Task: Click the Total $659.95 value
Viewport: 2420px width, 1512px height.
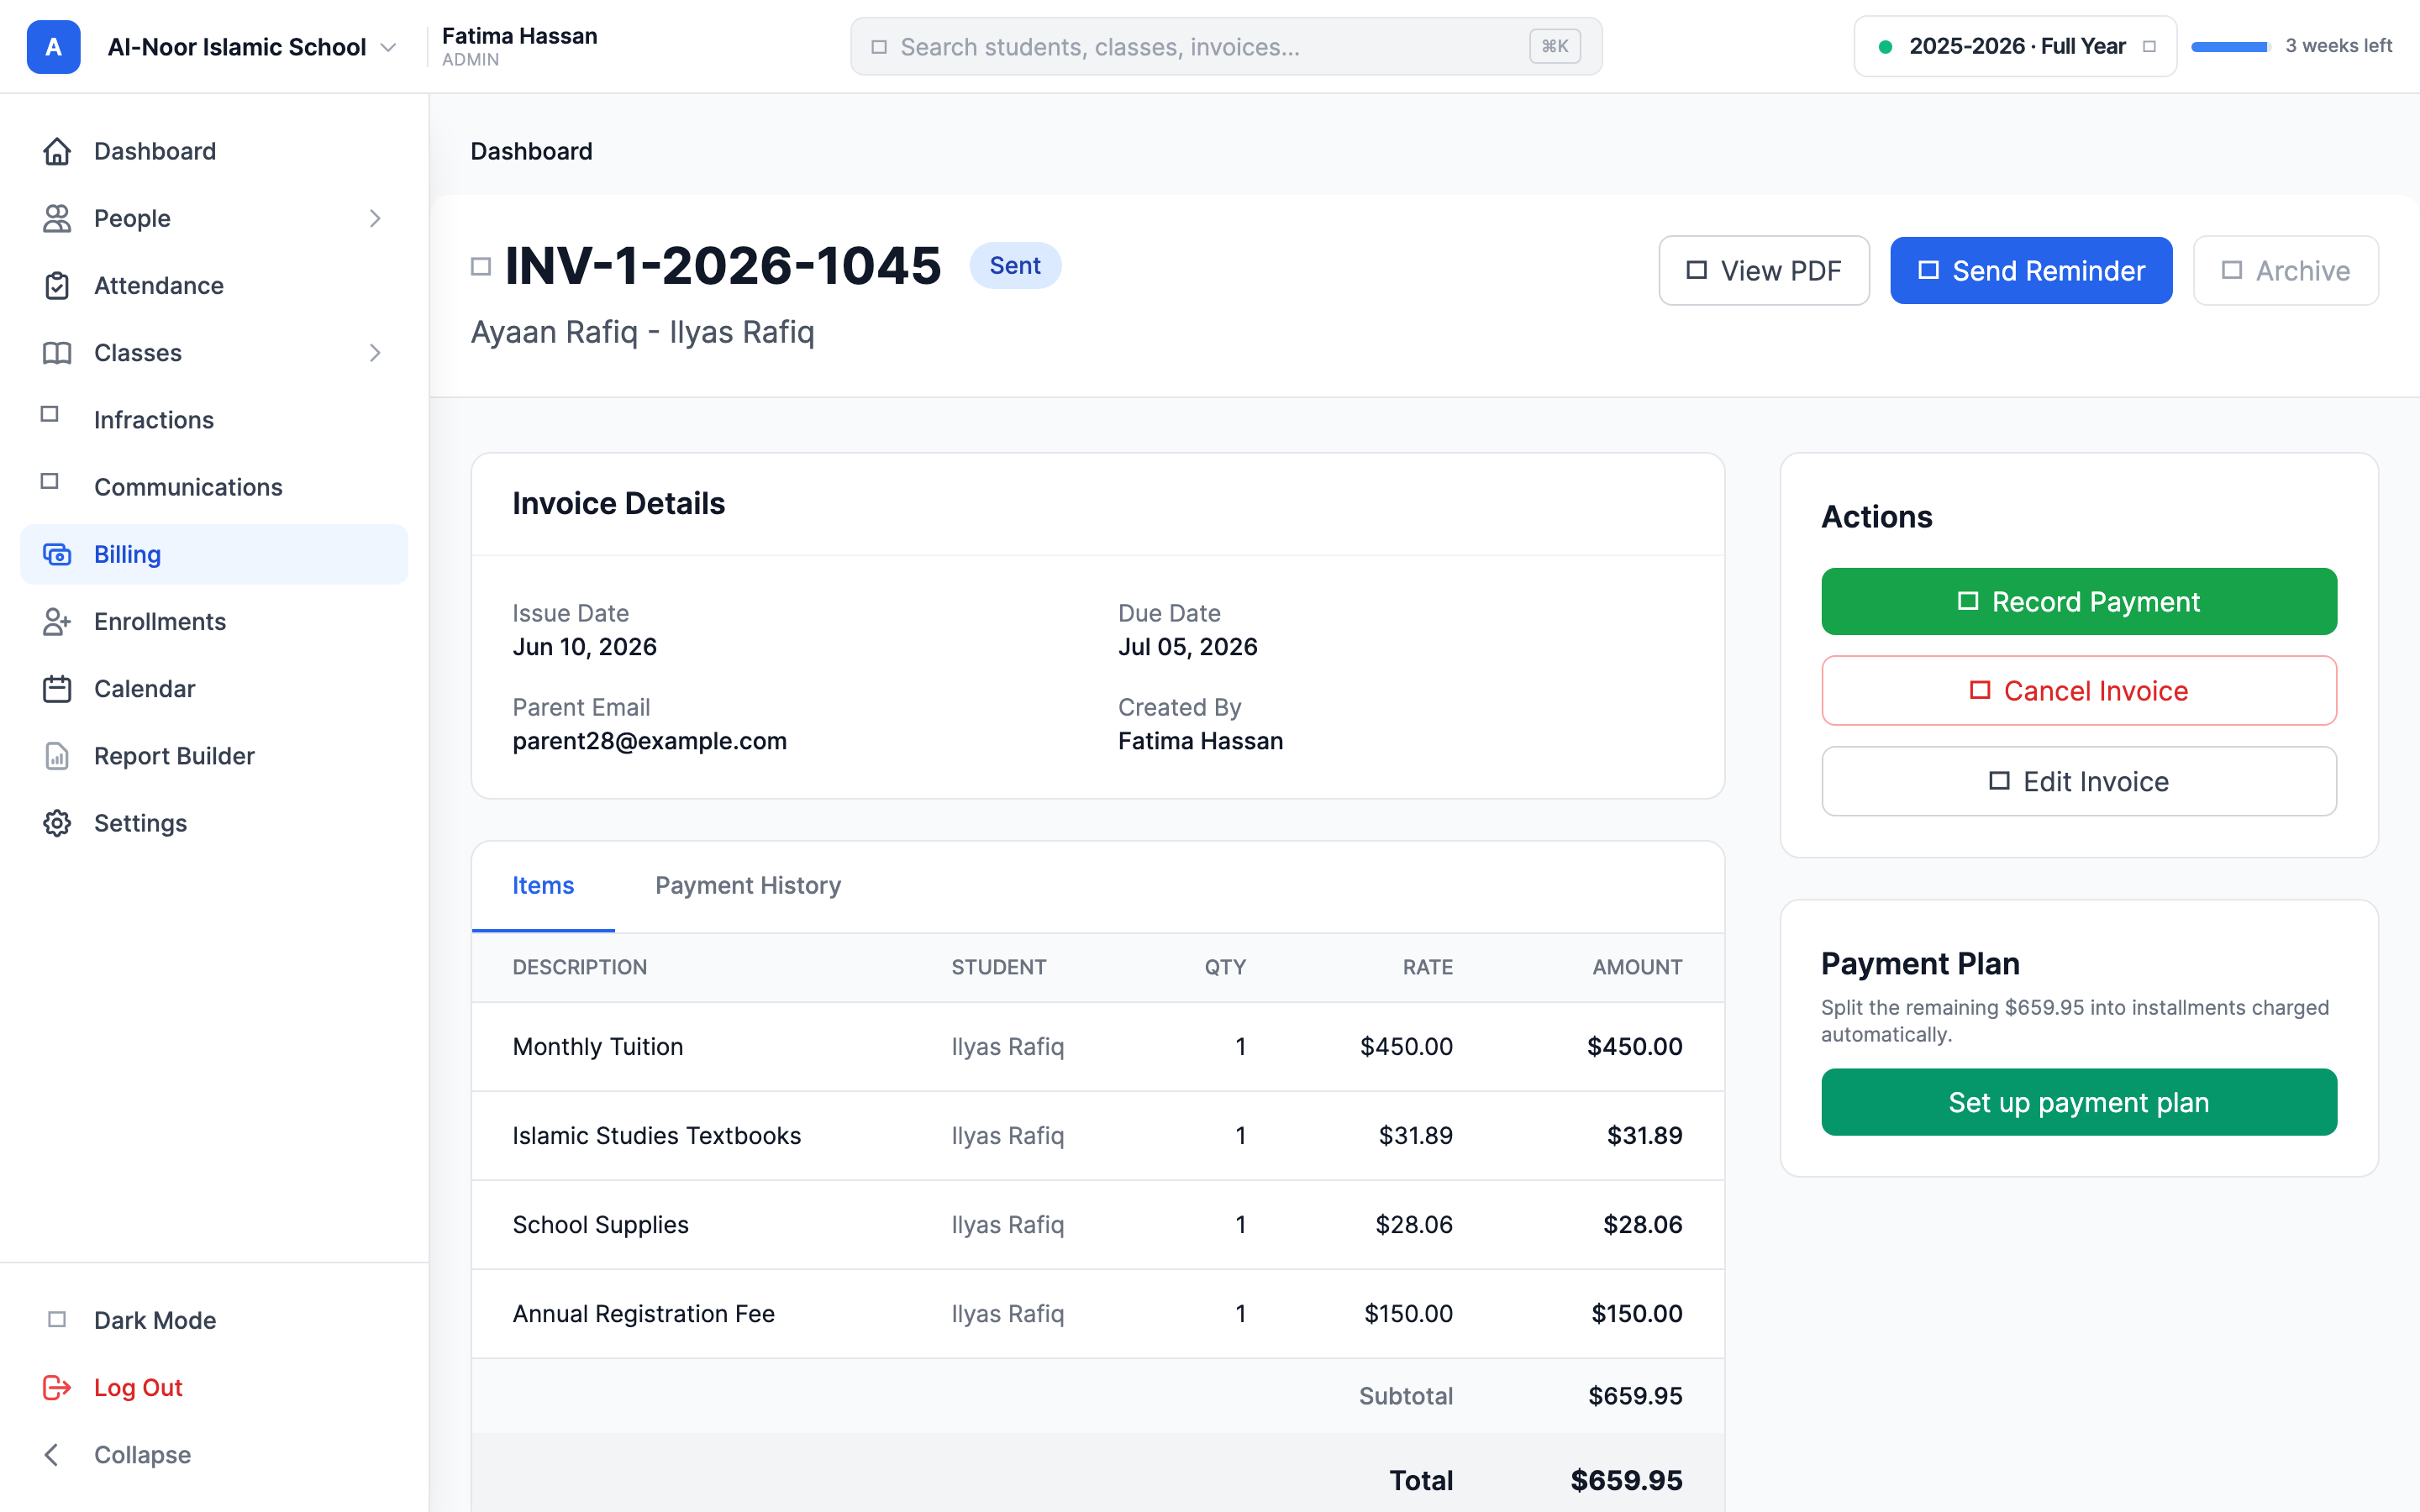Action: (x=1626, y=1480)
